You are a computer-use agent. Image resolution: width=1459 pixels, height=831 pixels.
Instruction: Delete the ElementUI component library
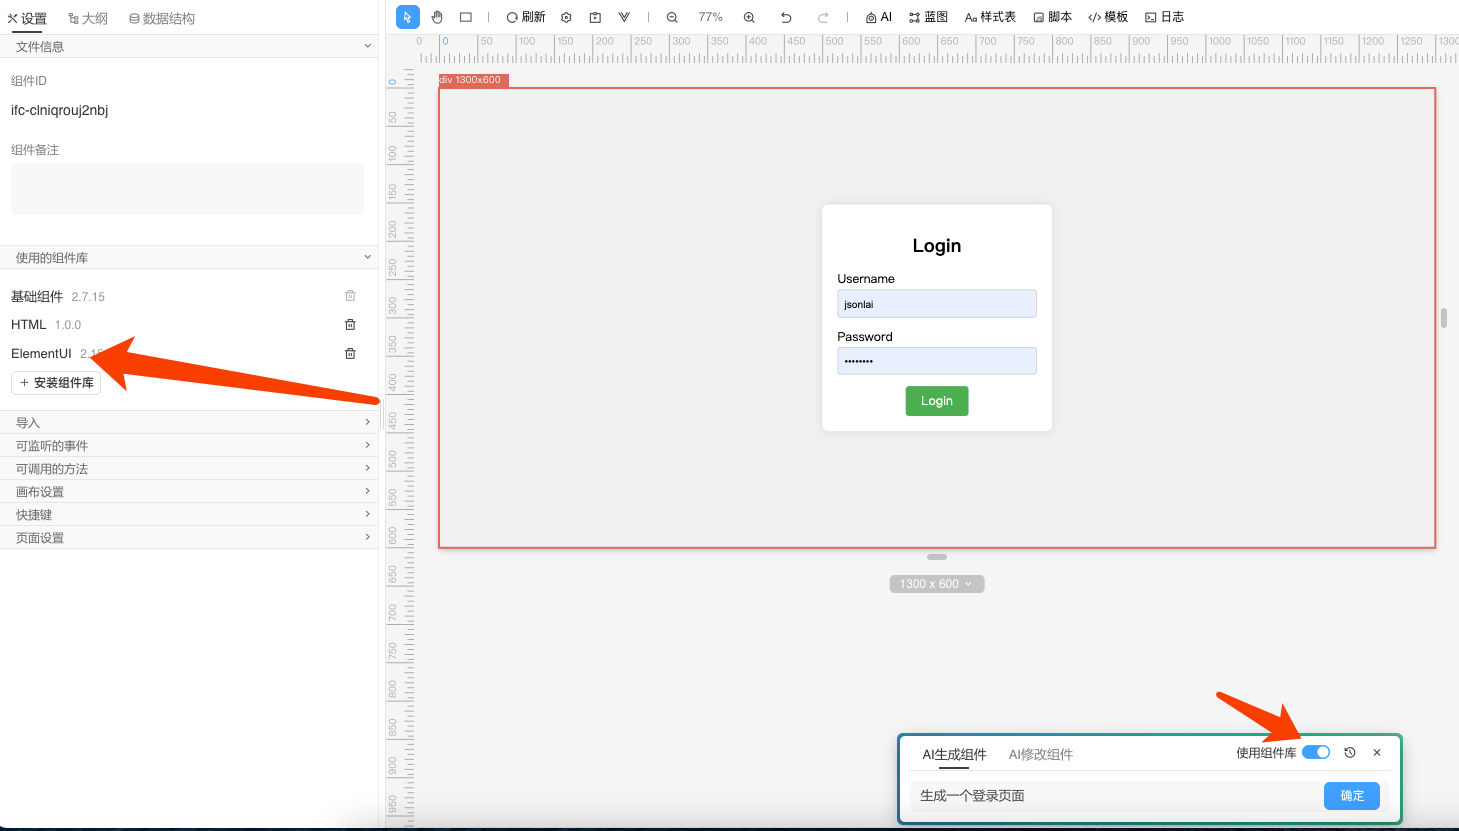350,353
